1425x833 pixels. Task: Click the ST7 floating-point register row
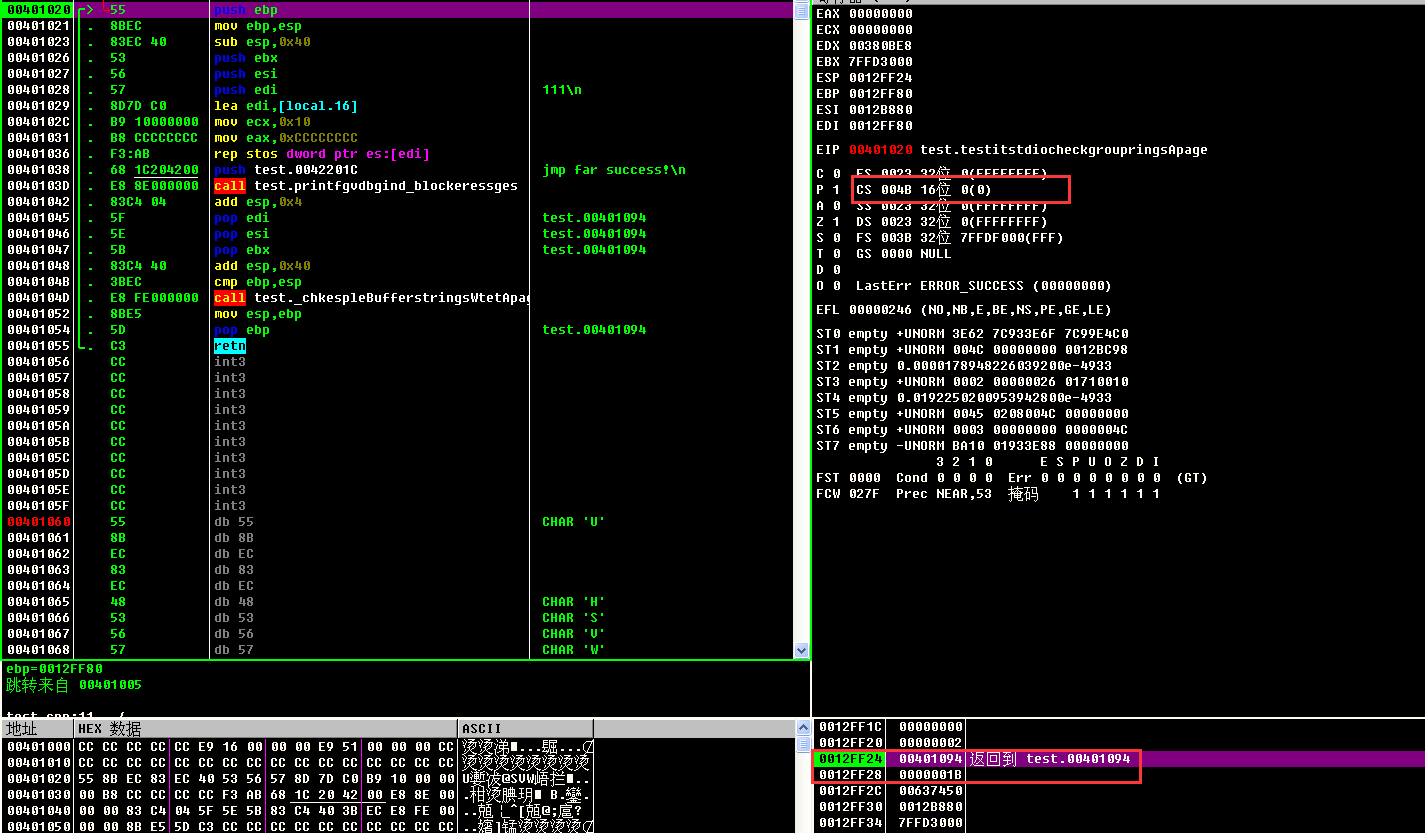click(972, 446)
